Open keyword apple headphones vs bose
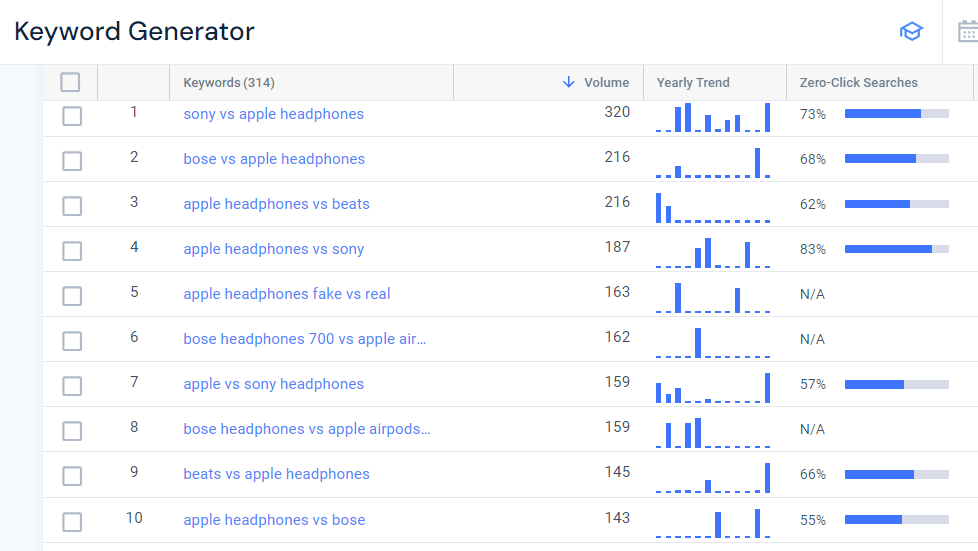Screen dimensions: 978x551 274,520
